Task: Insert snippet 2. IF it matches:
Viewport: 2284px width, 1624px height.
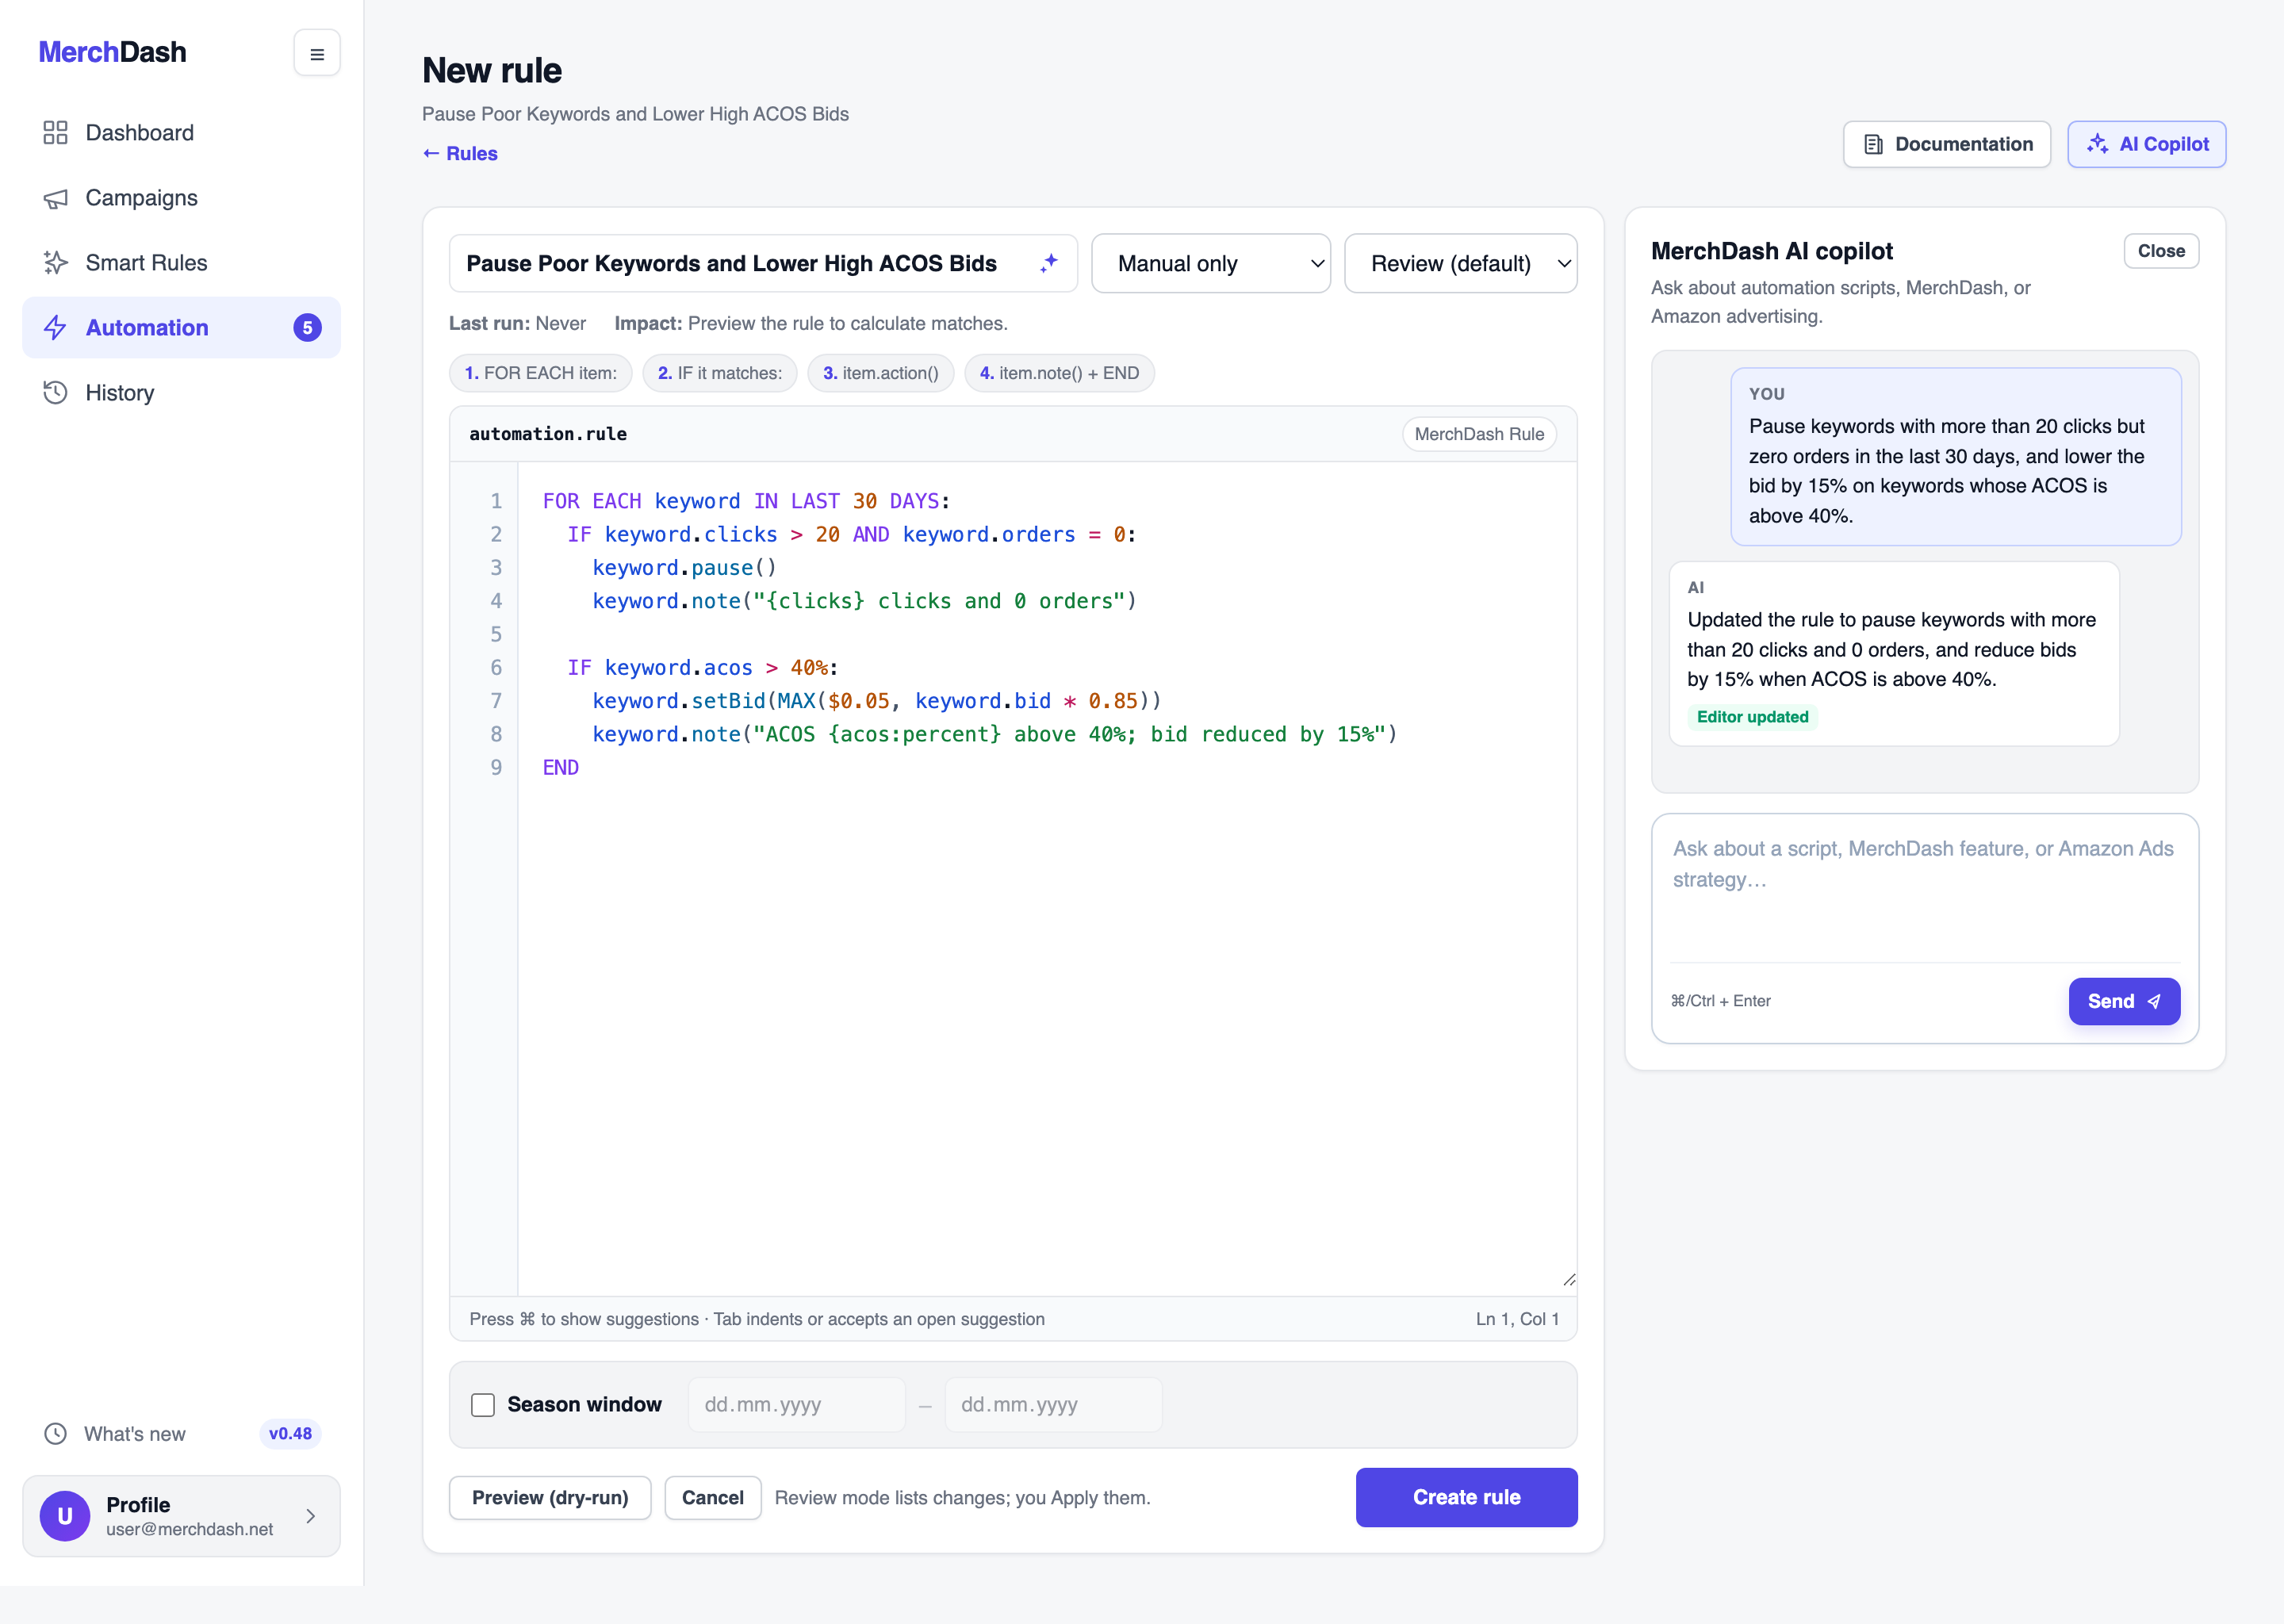Action: pyautogui.click(x=719, y=373)
